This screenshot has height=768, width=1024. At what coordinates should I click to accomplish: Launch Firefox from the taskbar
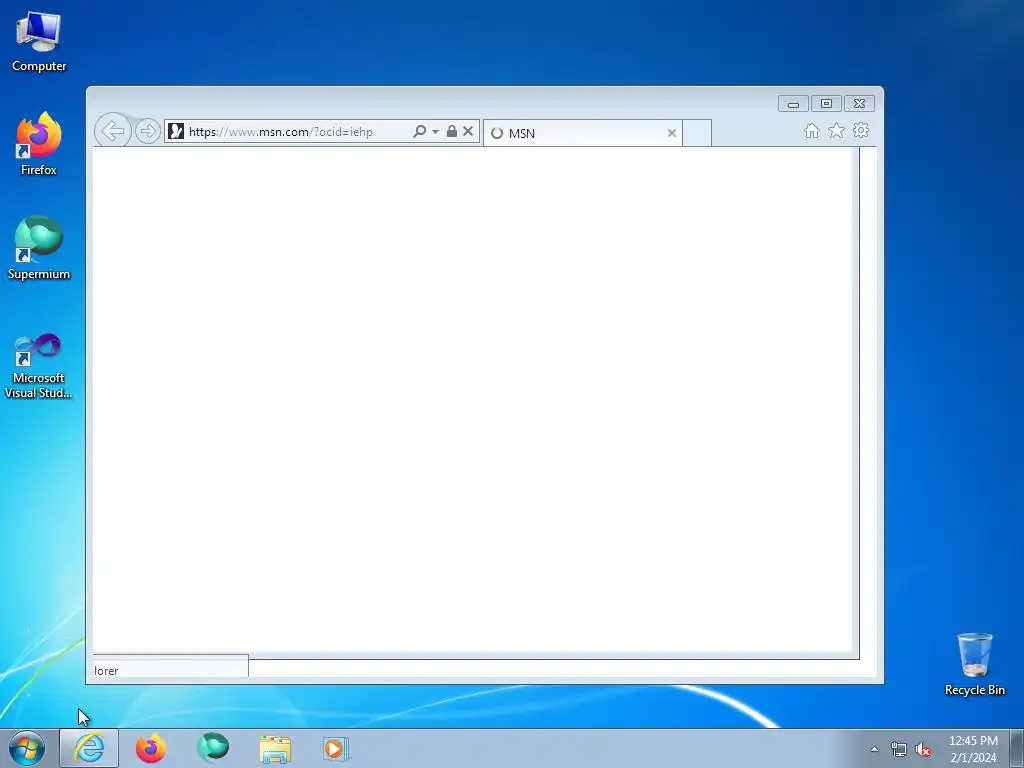(151, 748)
